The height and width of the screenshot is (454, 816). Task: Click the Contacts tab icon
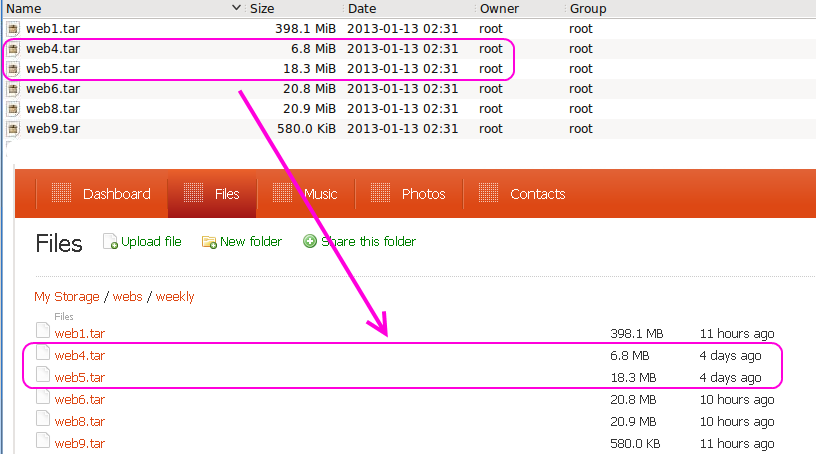[x=489, y=193]
